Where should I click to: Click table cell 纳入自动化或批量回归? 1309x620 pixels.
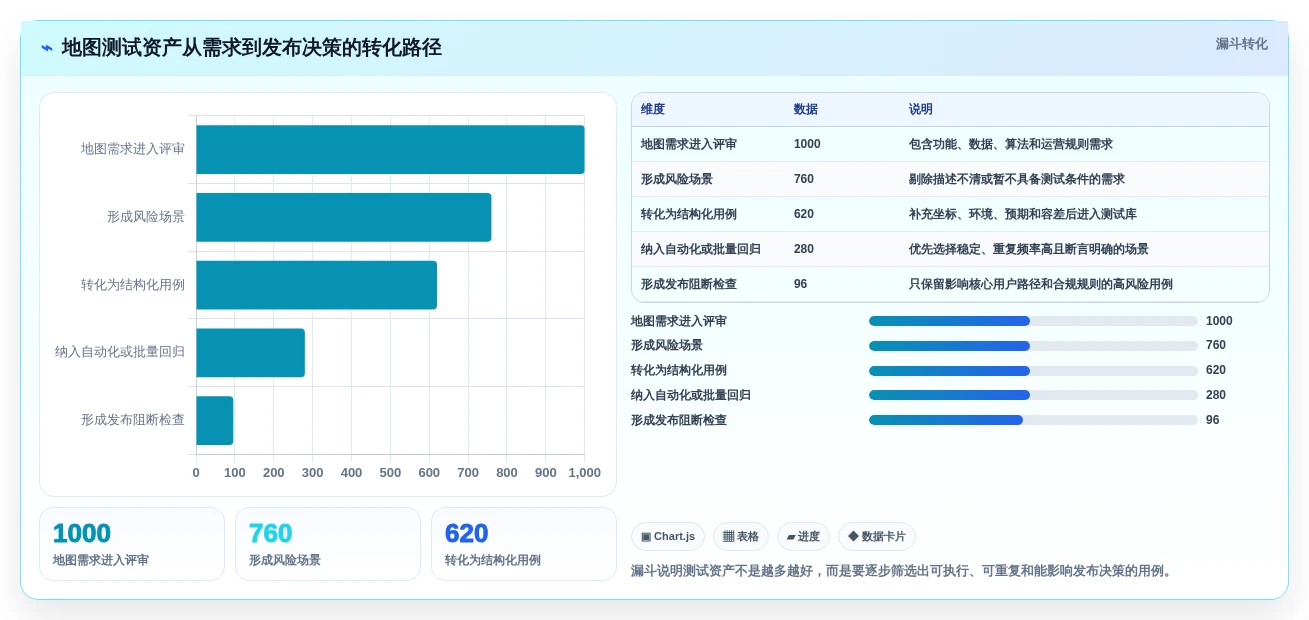(701, 249)
